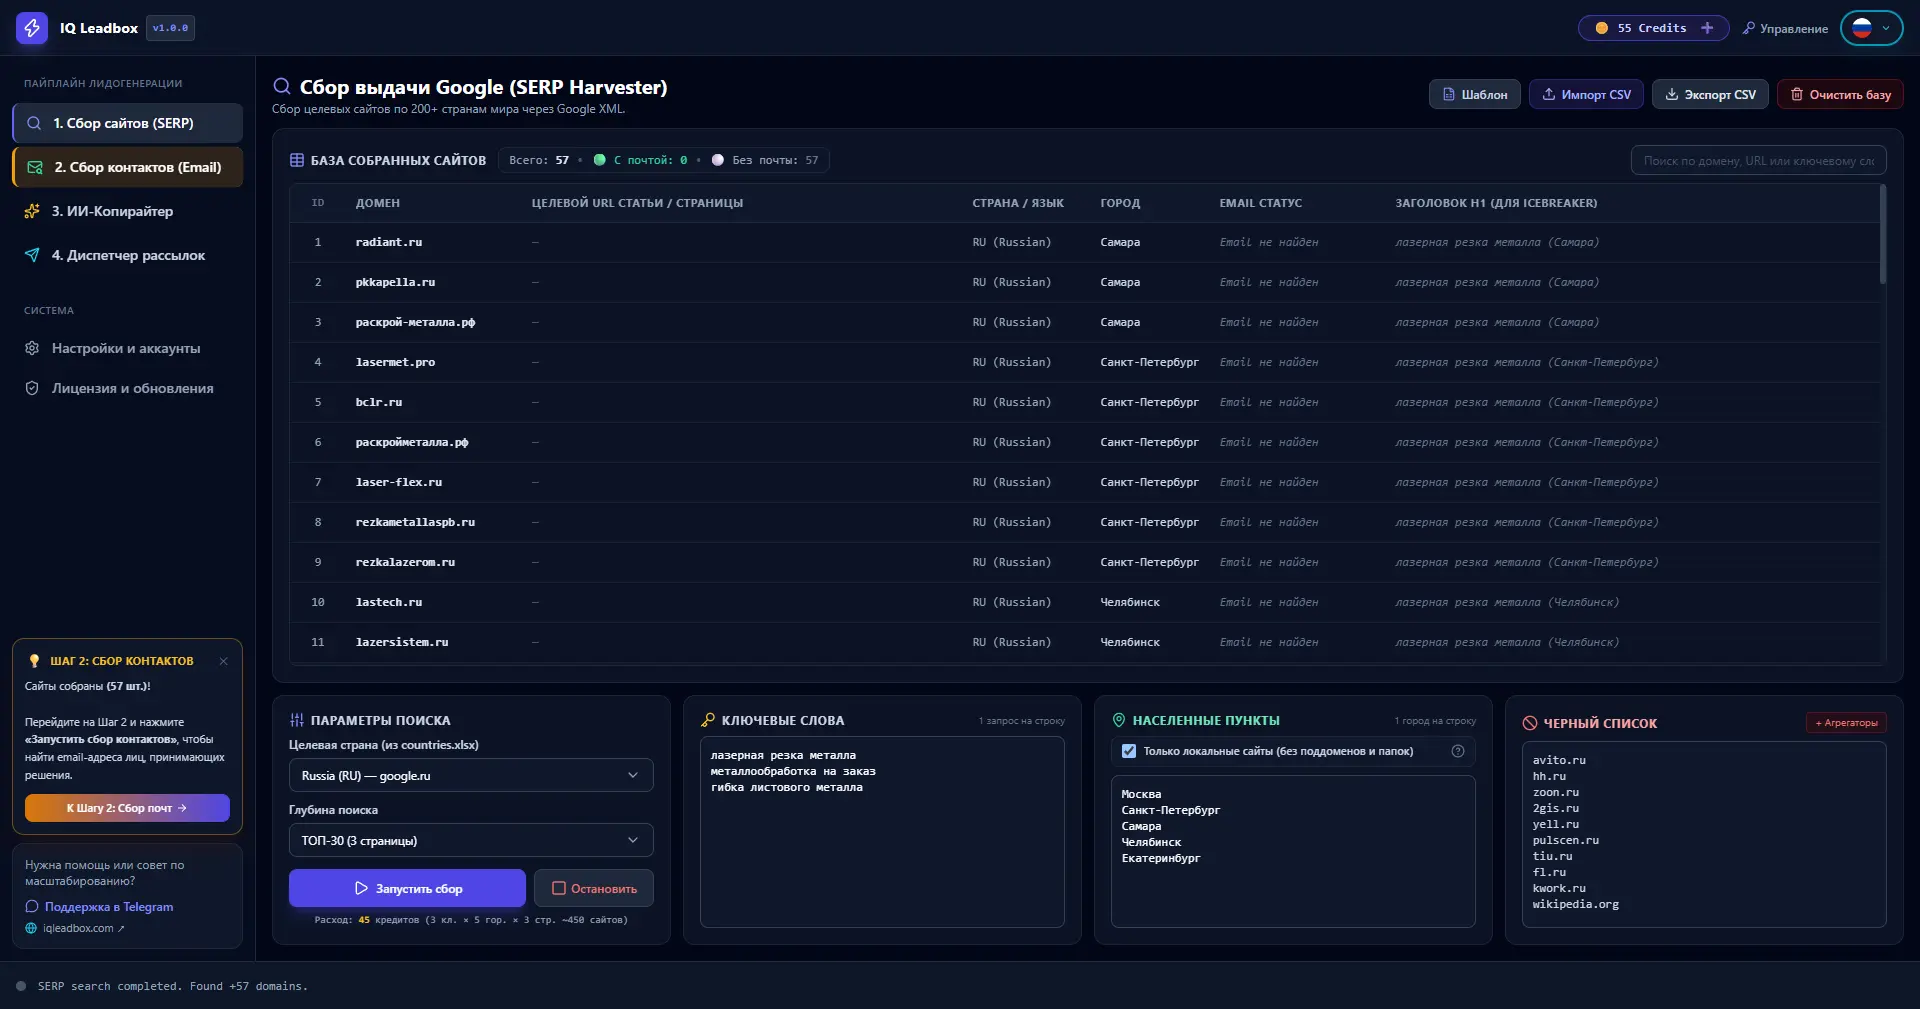Viewport: 1920px width, 1009px height.
Task: Open 2. Сбор контактов (Email) step
Action: pyautogui.click(x=127, y=167)
